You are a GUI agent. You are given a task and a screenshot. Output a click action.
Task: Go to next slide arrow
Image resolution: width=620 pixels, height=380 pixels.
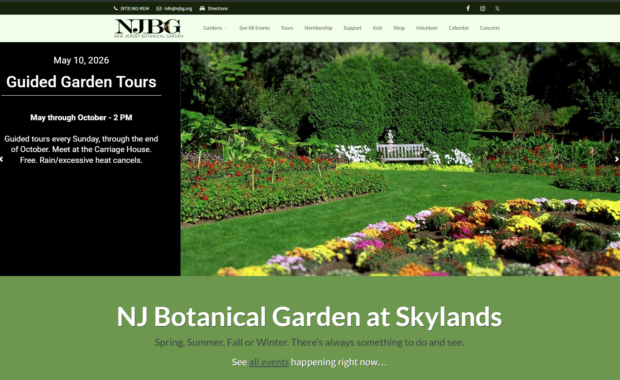(616, 159)
